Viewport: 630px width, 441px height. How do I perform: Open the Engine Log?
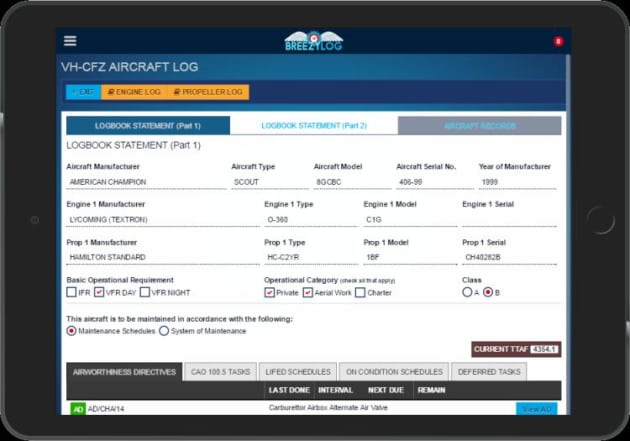tap(134, 92)
